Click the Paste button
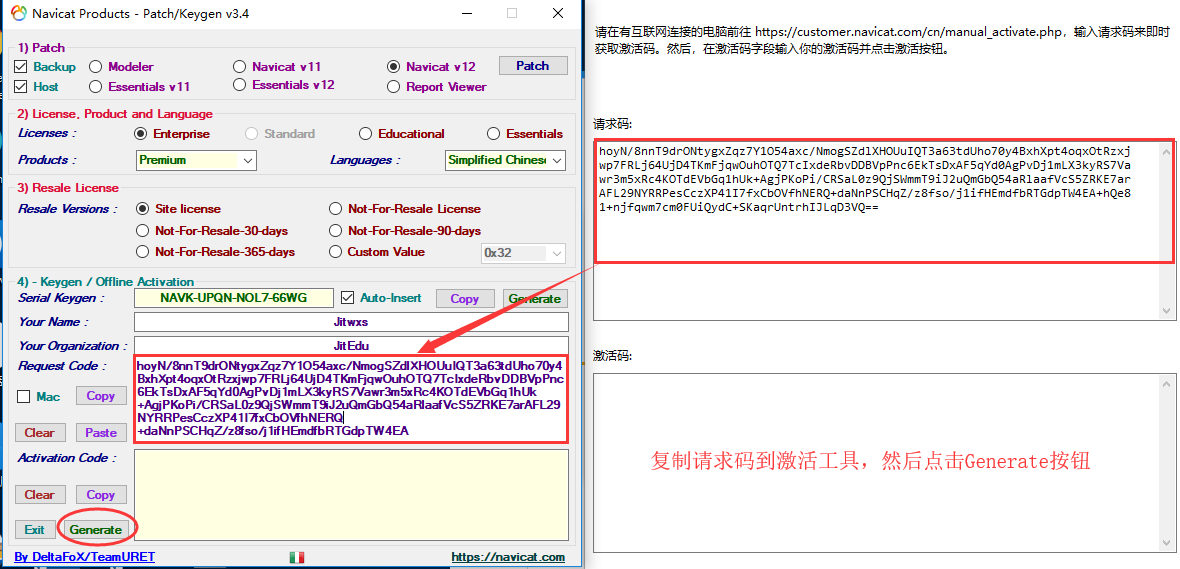1180x569 pixels. [x=101, y=433]
